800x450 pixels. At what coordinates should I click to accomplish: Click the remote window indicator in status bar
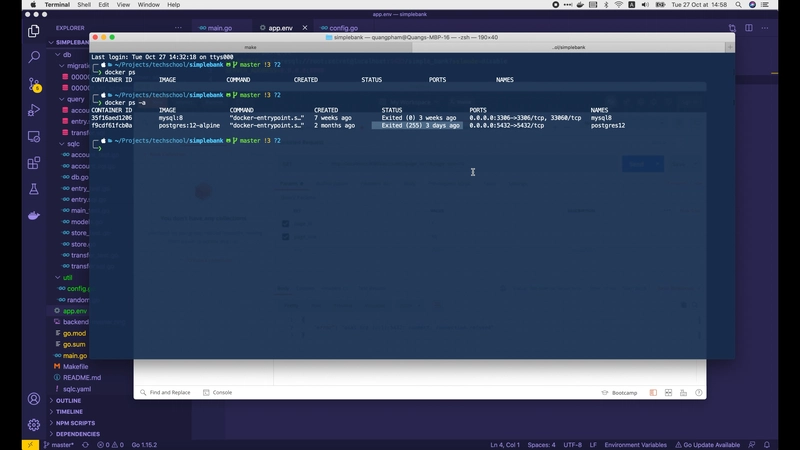[x=30, y=445]
